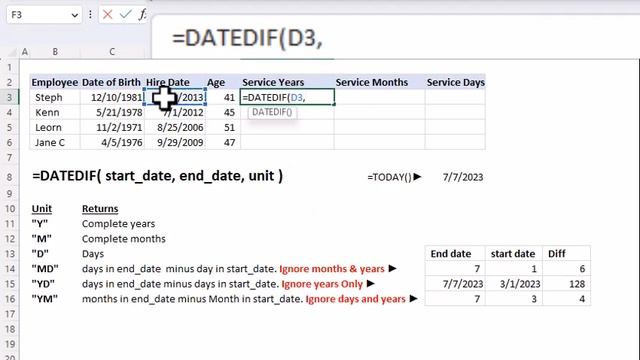Click the Diff header cell
This screenshot has height=360, width=640.
point(566,253)
